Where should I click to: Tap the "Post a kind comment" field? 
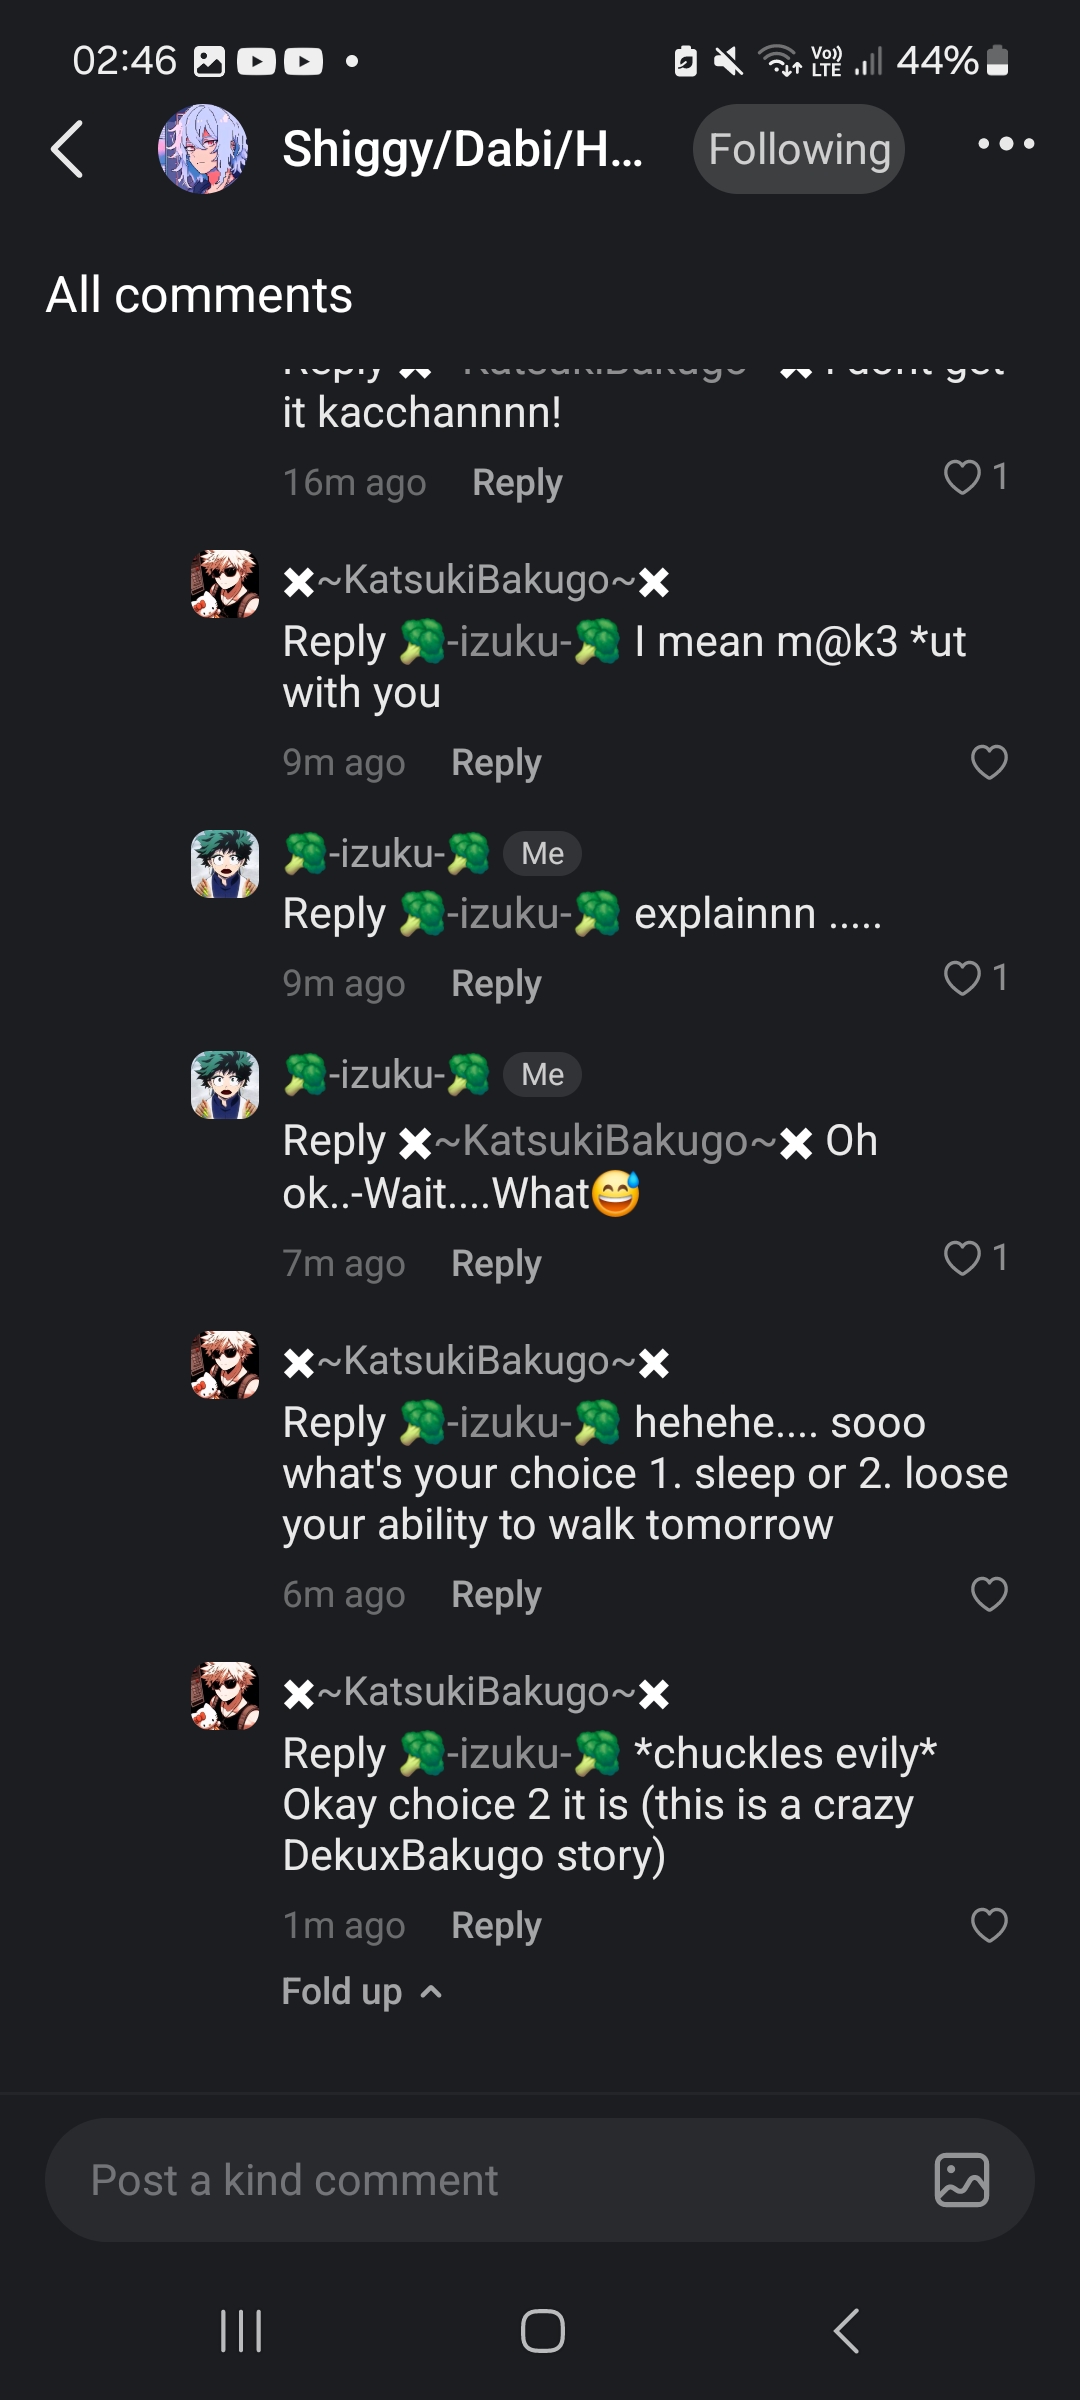480,2180
